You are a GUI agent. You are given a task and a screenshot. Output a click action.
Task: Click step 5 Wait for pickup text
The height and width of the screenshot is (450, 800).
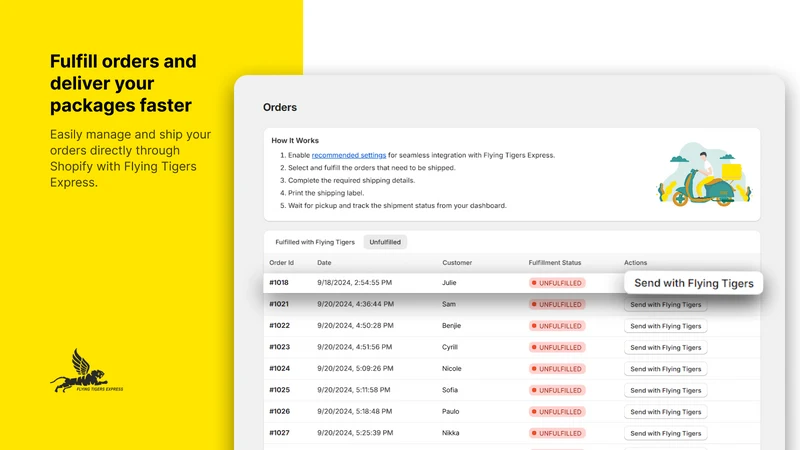pyautogui.click(x=397, y=206)
